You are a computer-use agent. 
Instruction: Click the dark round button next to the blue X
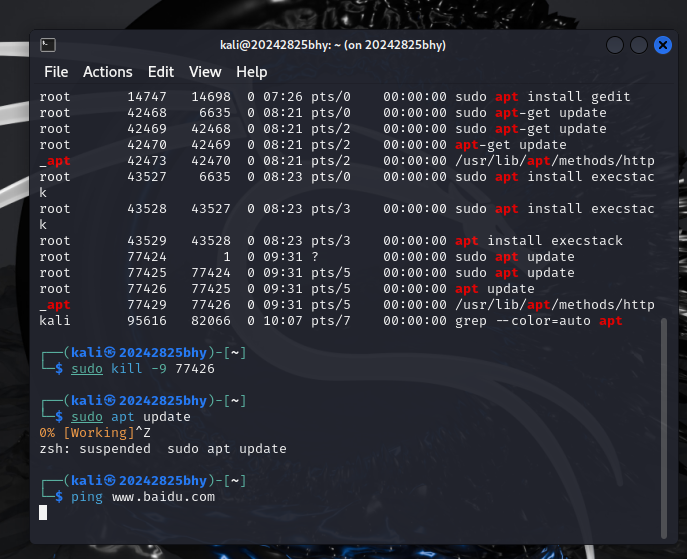(639, 45)
